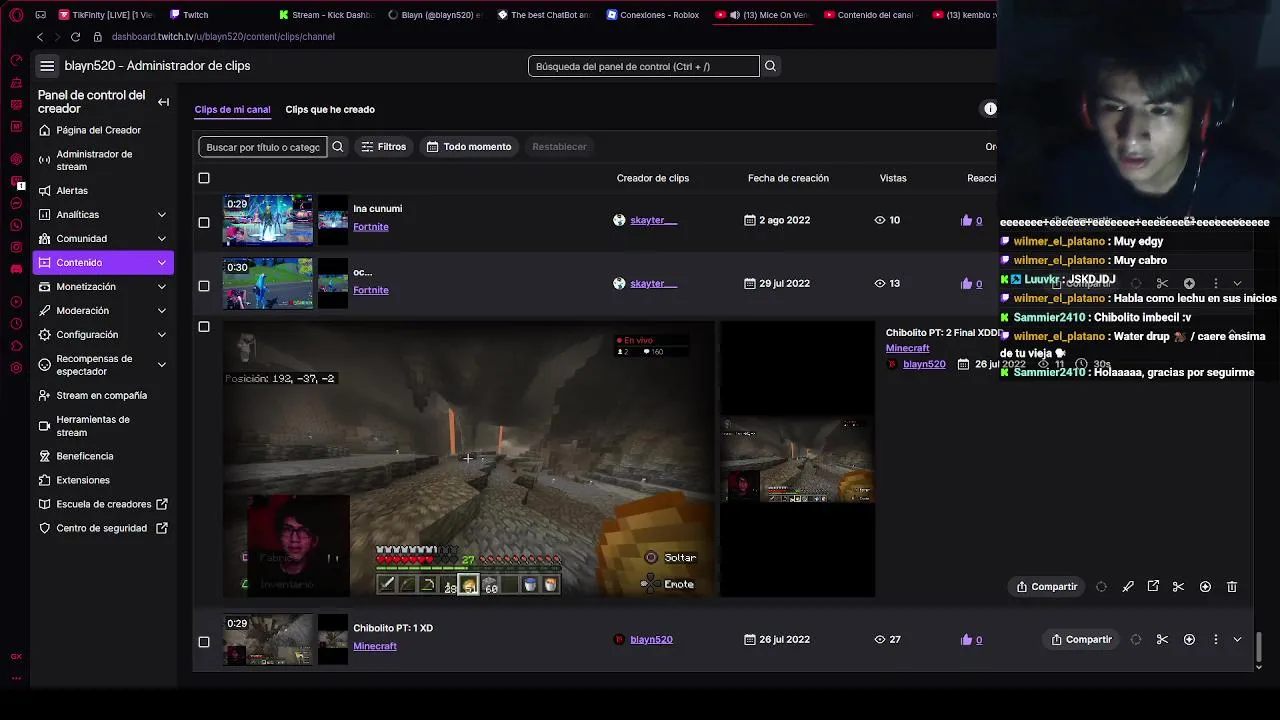The height and width of the screenshot is (720, 1280).
Task: Click the expanded Minecraft clip video player
Action: click(x=468, y=459)
